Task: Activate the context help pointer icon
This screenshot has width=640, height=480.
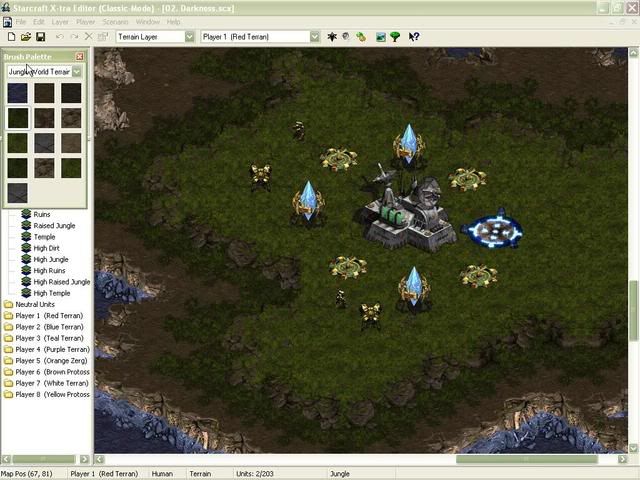Action: coord(413,37)
